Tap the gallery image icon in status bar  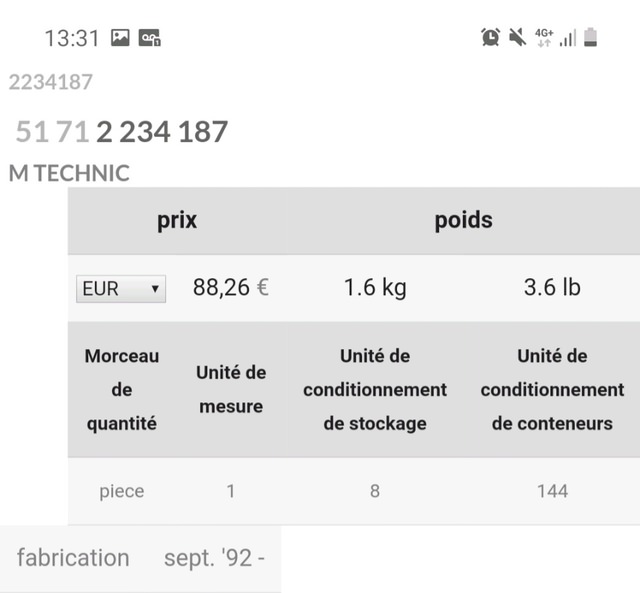pos(120,38)
